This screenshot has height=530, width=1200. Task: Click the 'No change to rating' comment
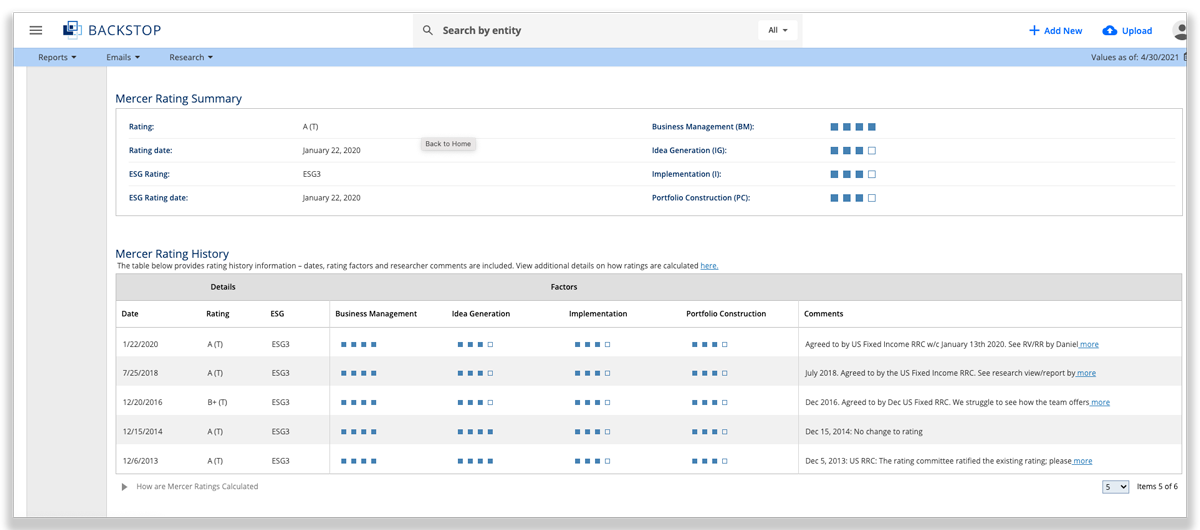[864, 432]
